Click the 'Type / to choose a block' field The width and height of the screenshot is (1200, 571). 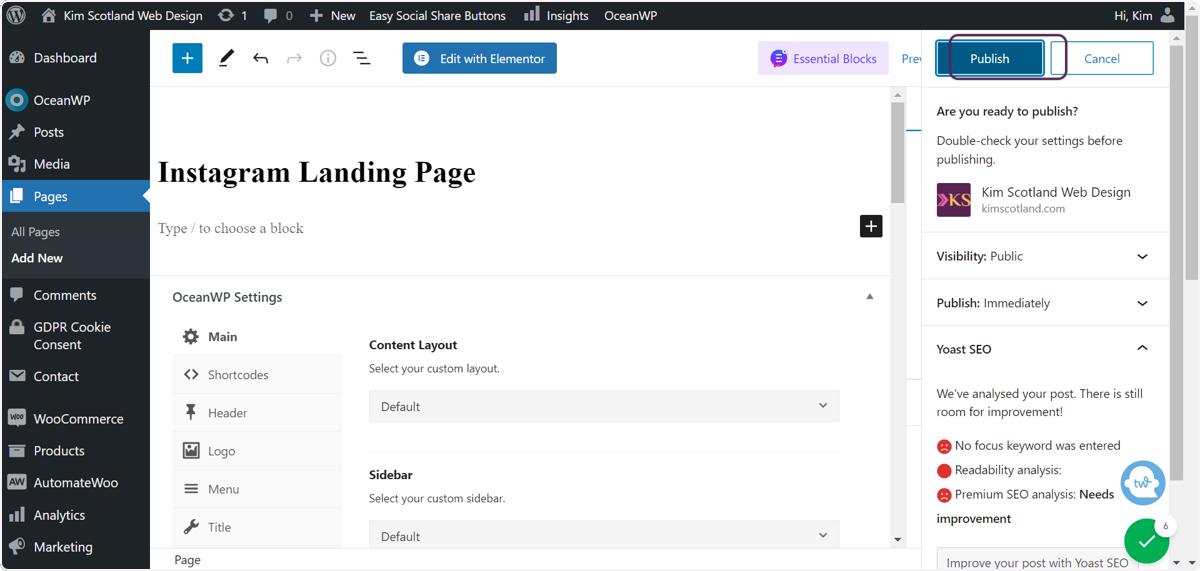coord(231,228)
